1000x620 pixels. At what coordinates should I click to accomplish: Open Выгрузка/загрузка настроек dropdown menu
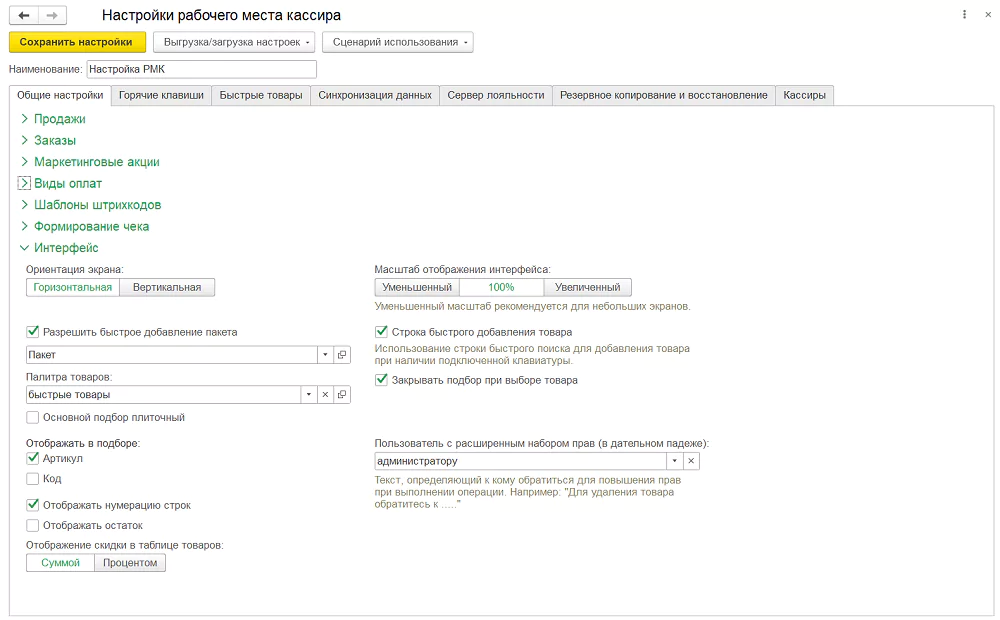coord(234,42)
